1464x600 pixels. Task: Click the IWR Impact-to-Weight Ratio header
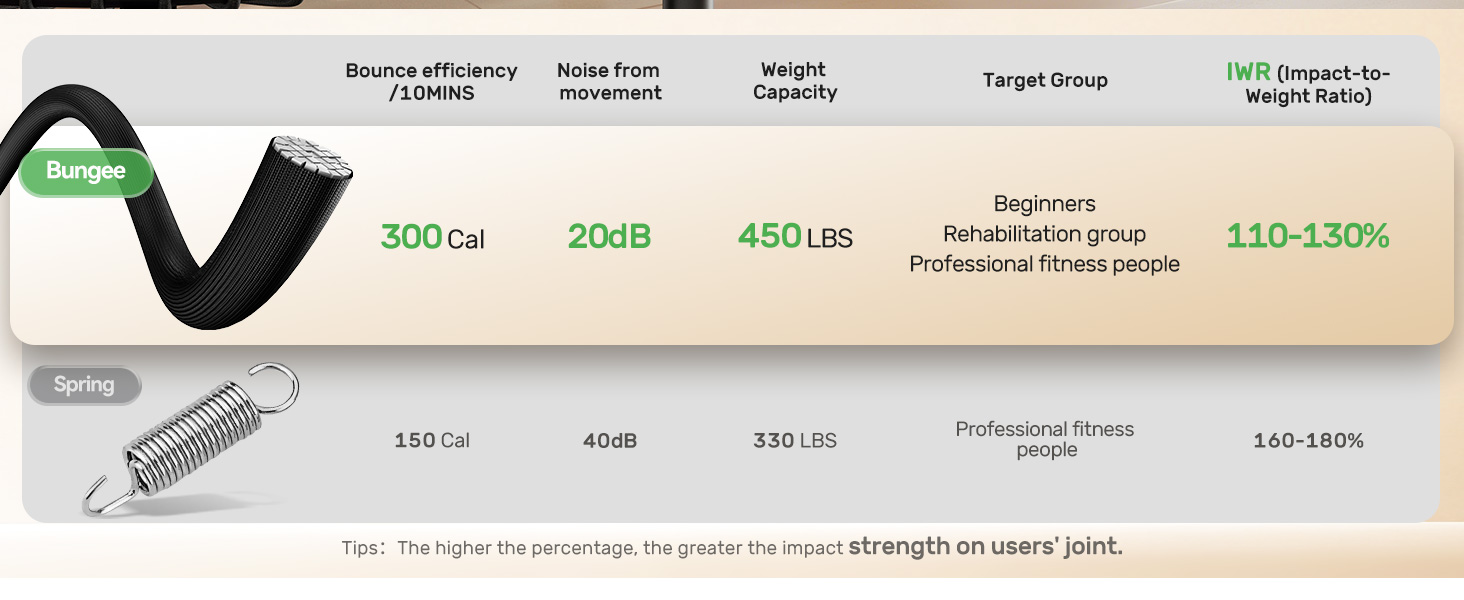[x=1308, y=84]
